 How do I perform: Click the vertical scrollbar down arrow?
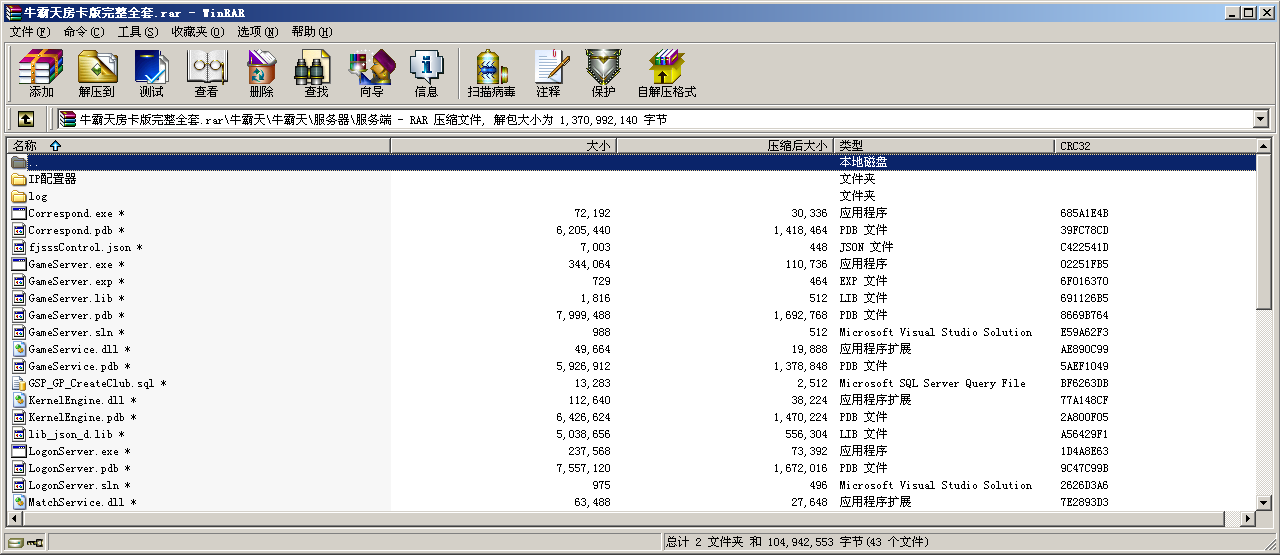(x=1265, y=503)
